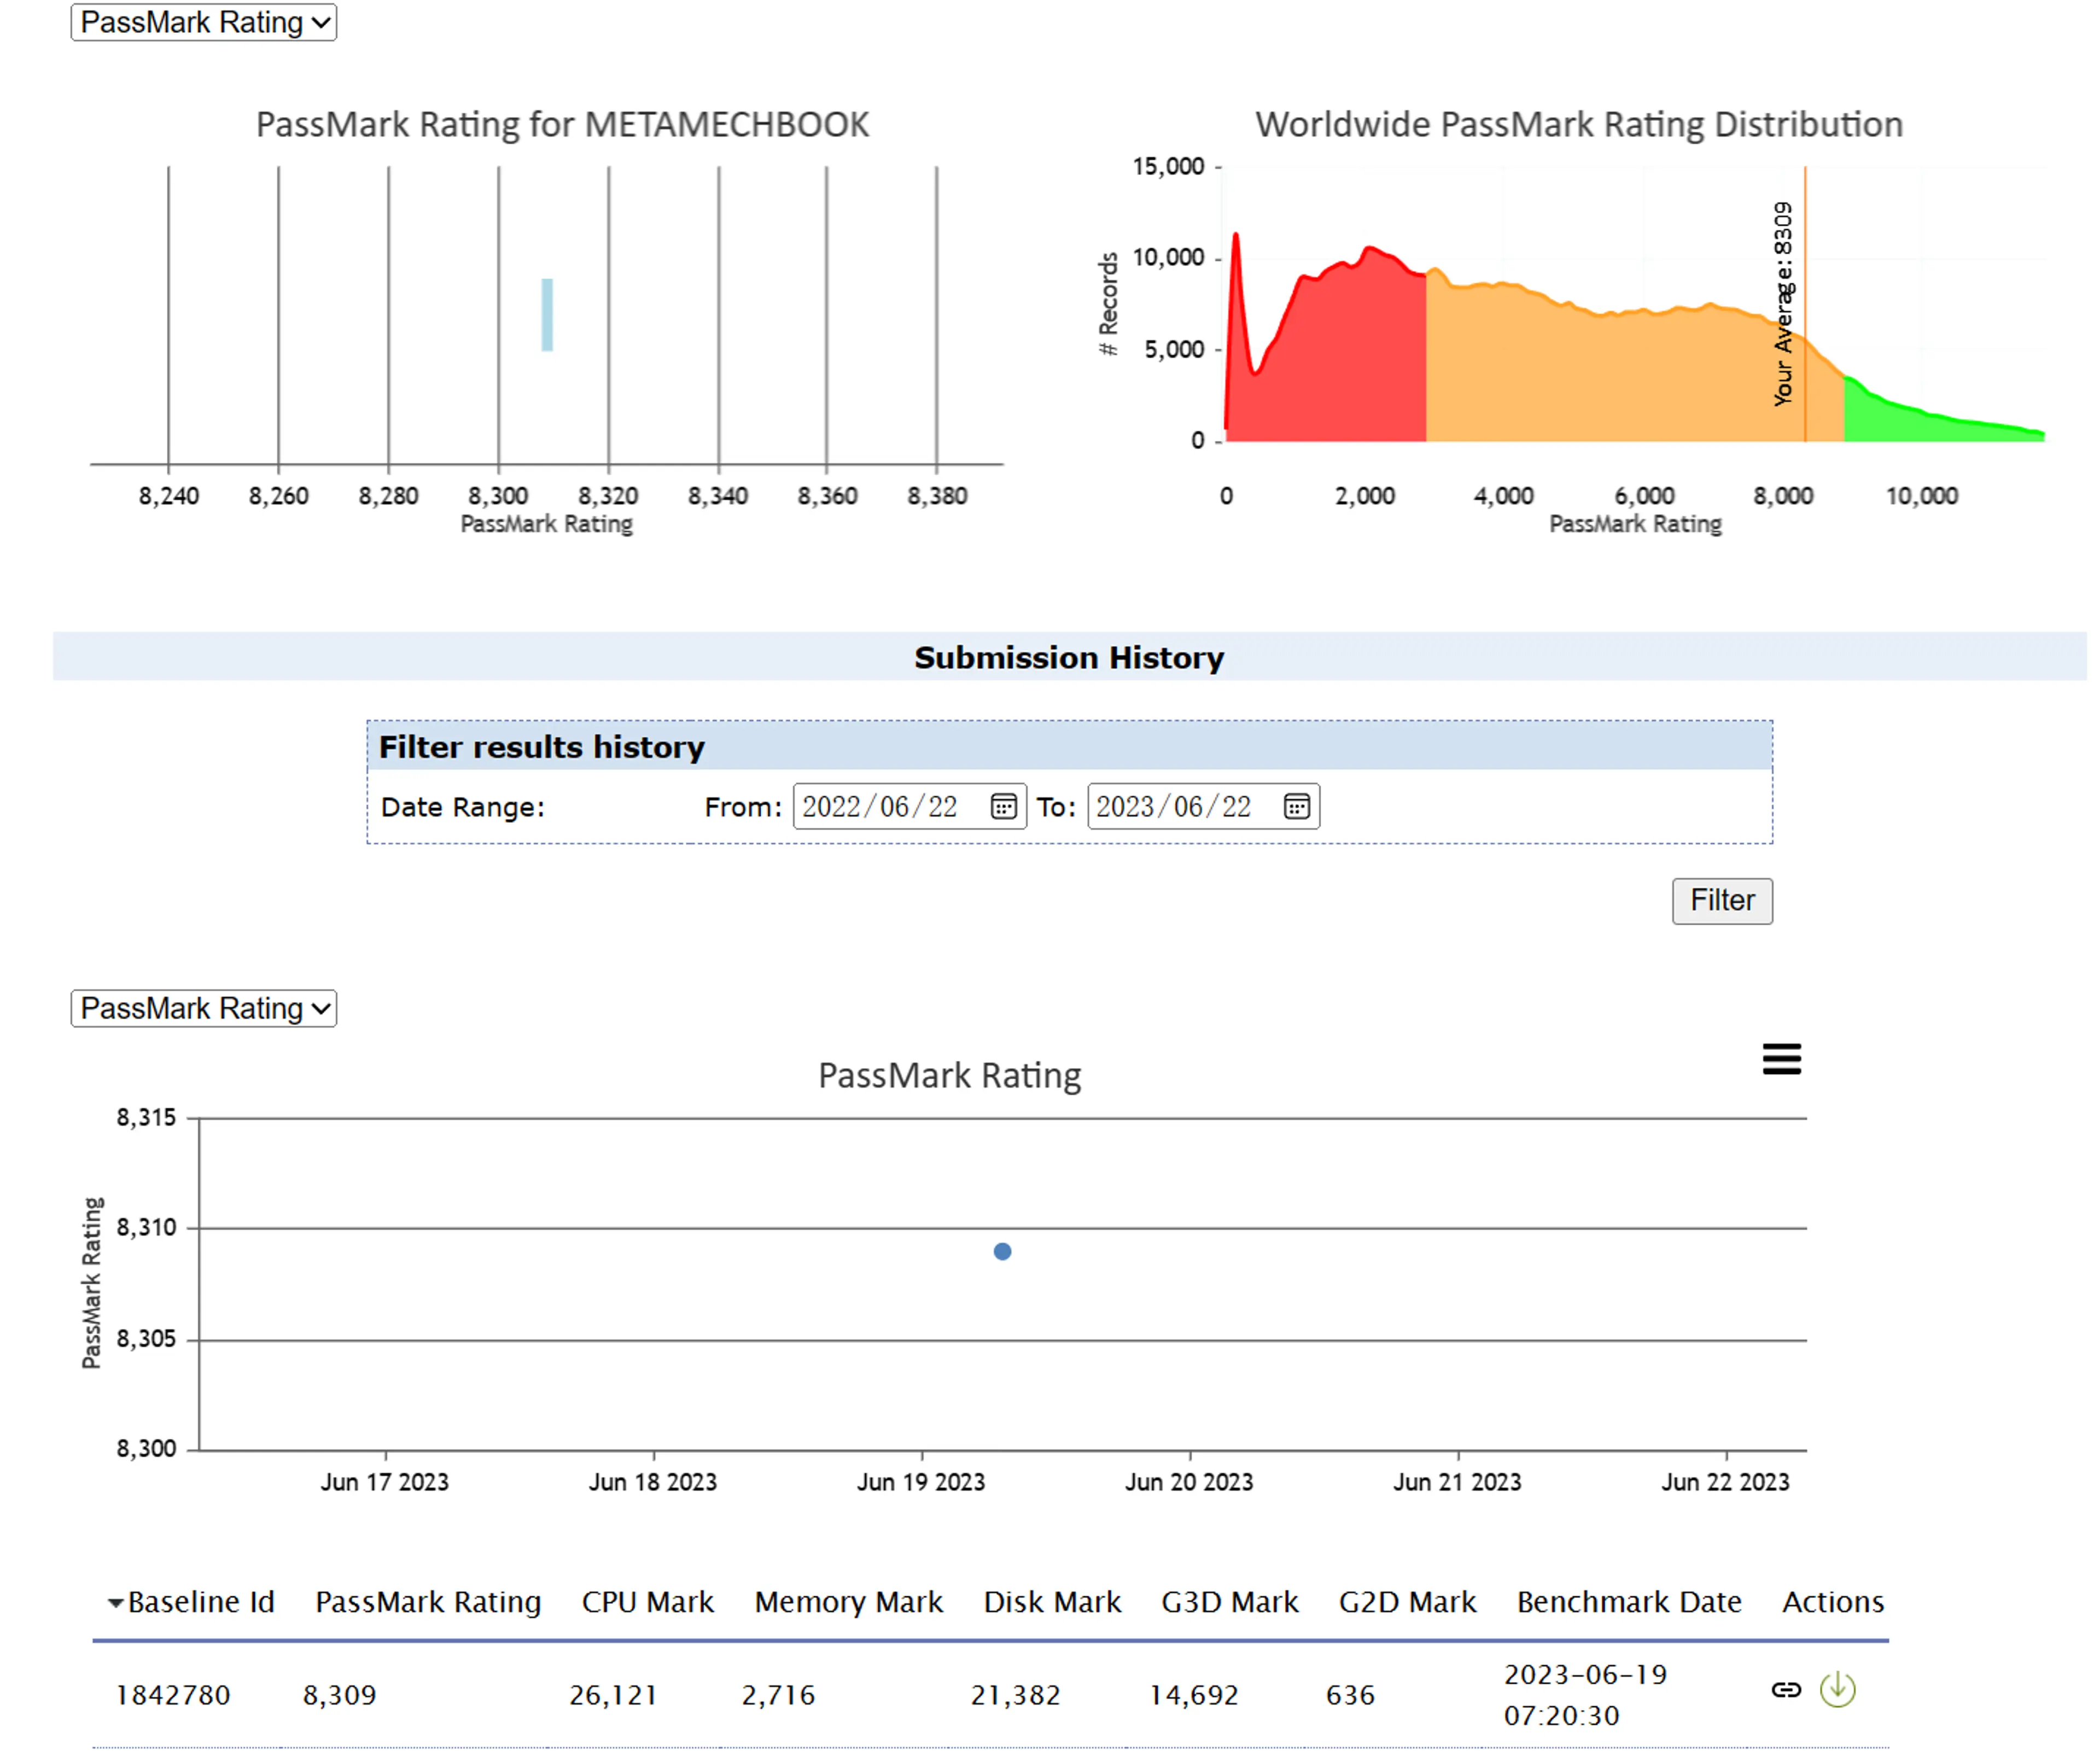Viewport: 2100px width, 1751px height.
Task: Sort table by G3D Mark column
Action: (1229, 1602)
